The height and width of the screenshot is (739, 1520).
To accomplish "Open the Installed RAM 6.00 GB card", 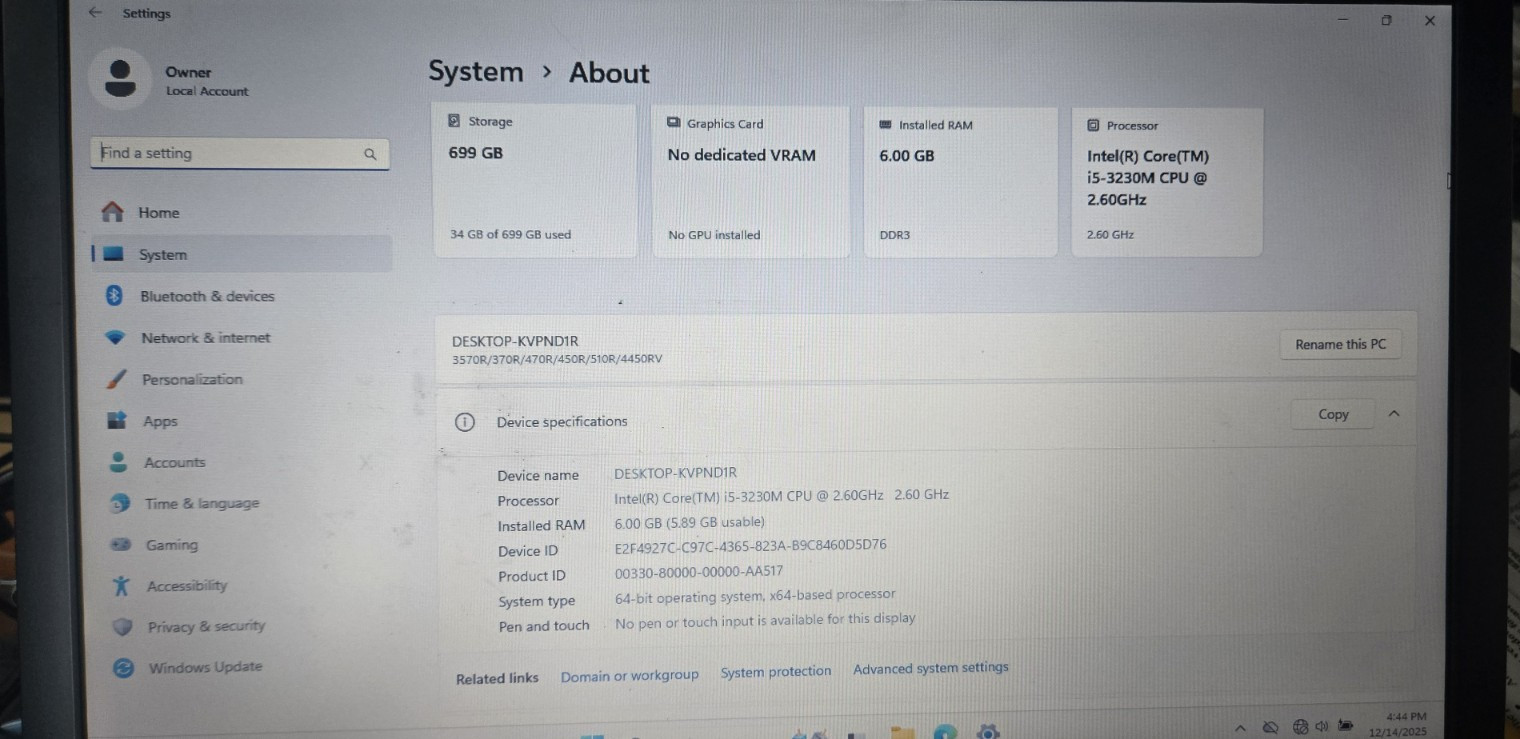I will 960,182.
